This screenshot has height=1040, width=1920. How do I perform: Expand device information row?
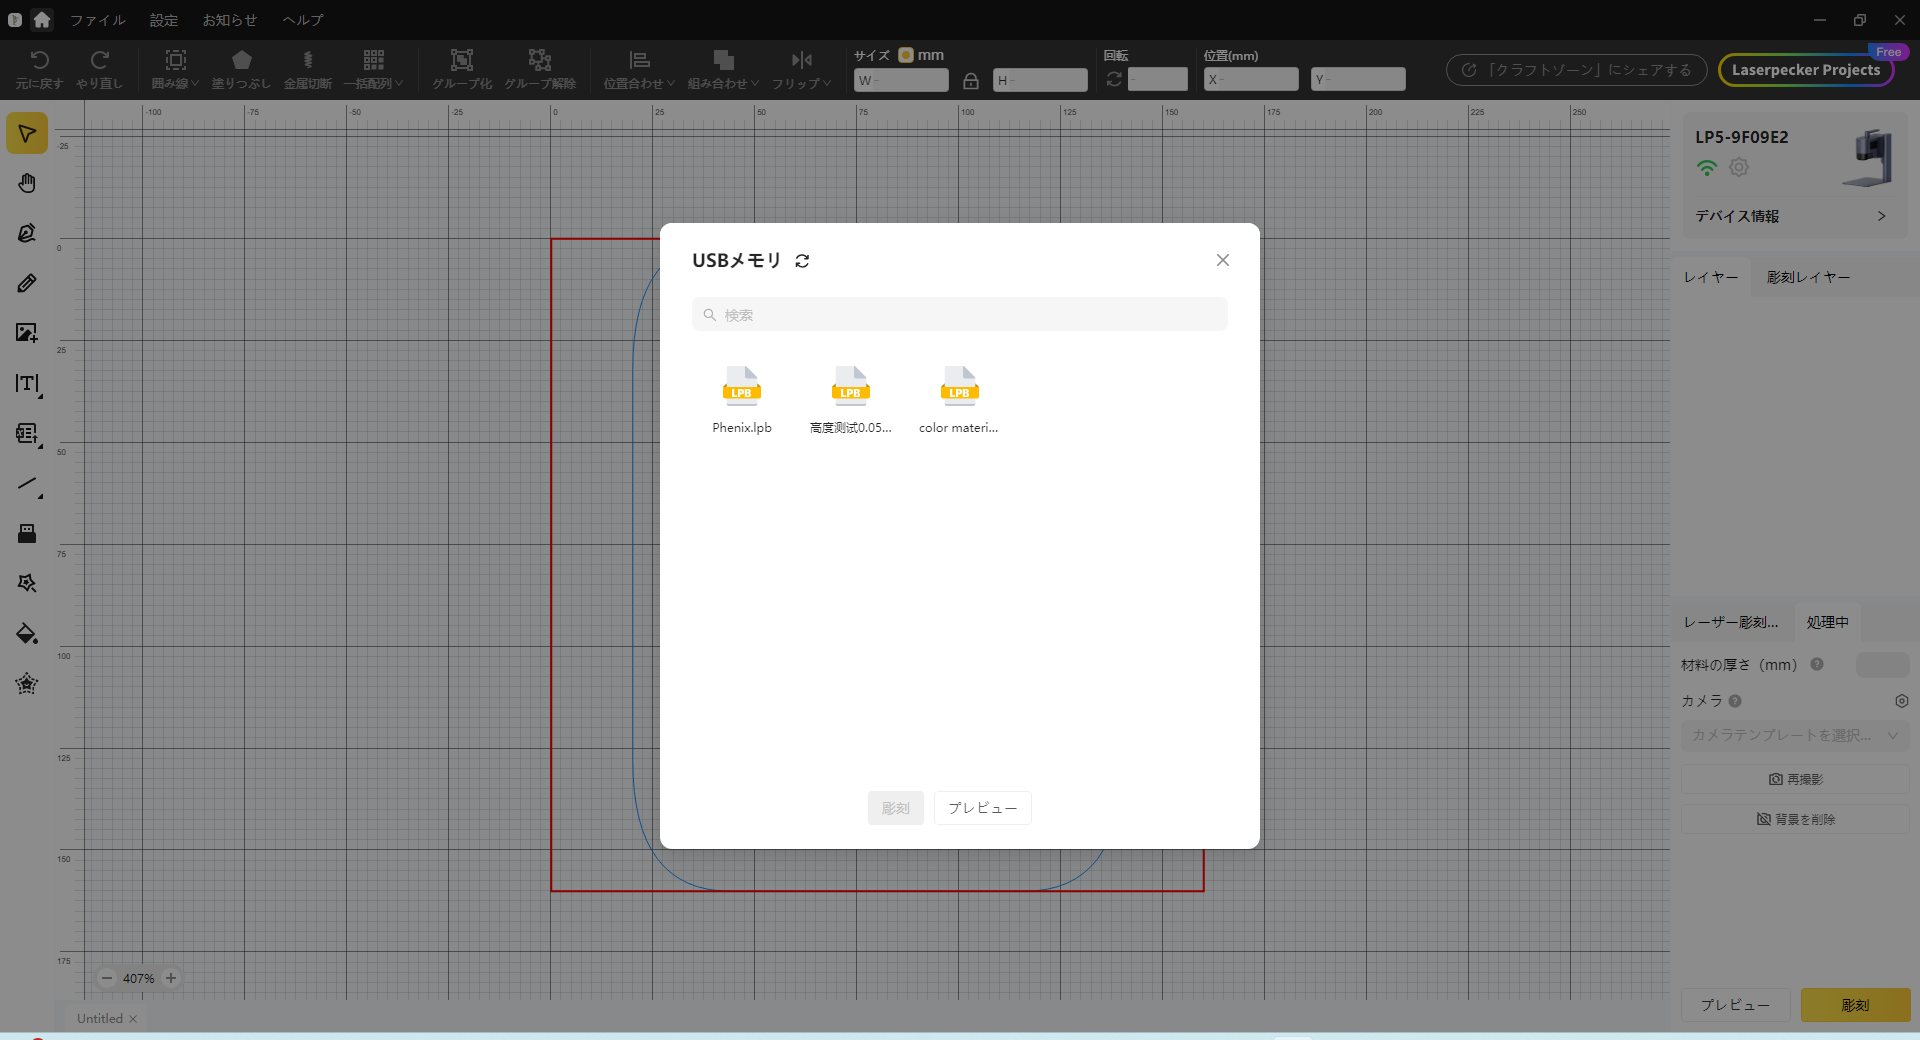(1791, 216)
